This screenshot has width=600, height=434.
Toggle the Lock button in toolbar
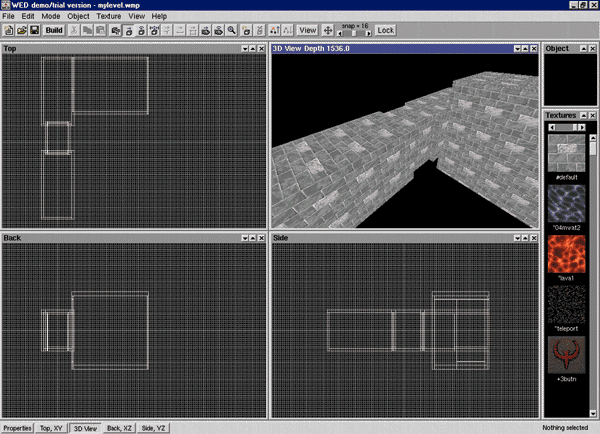pos(385,31)
